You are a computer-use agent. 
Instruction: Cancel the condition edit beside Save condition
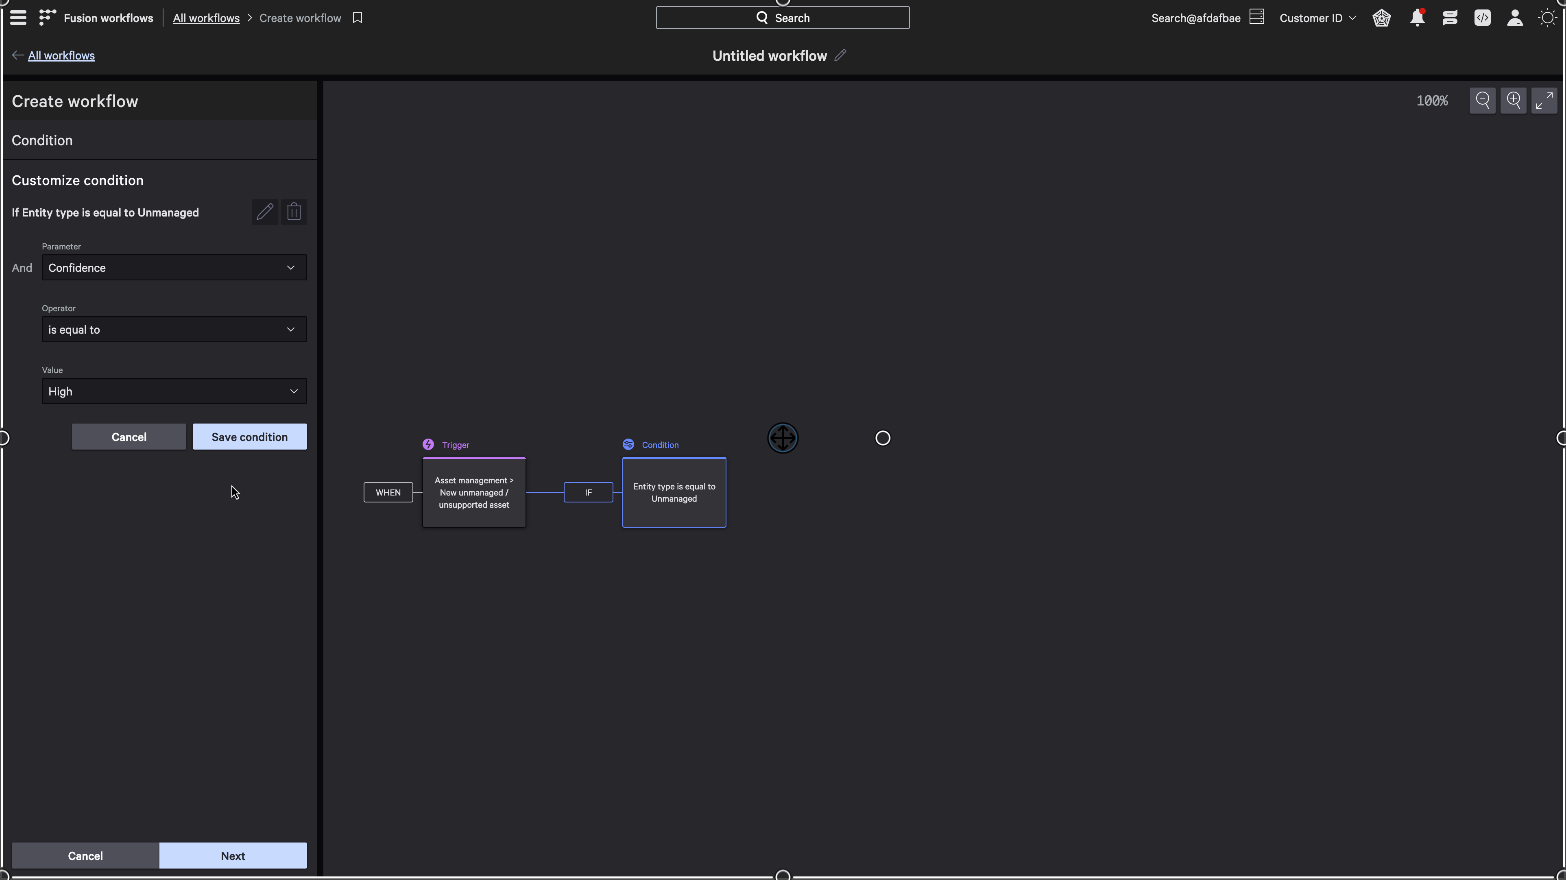[x=129, y=437]
